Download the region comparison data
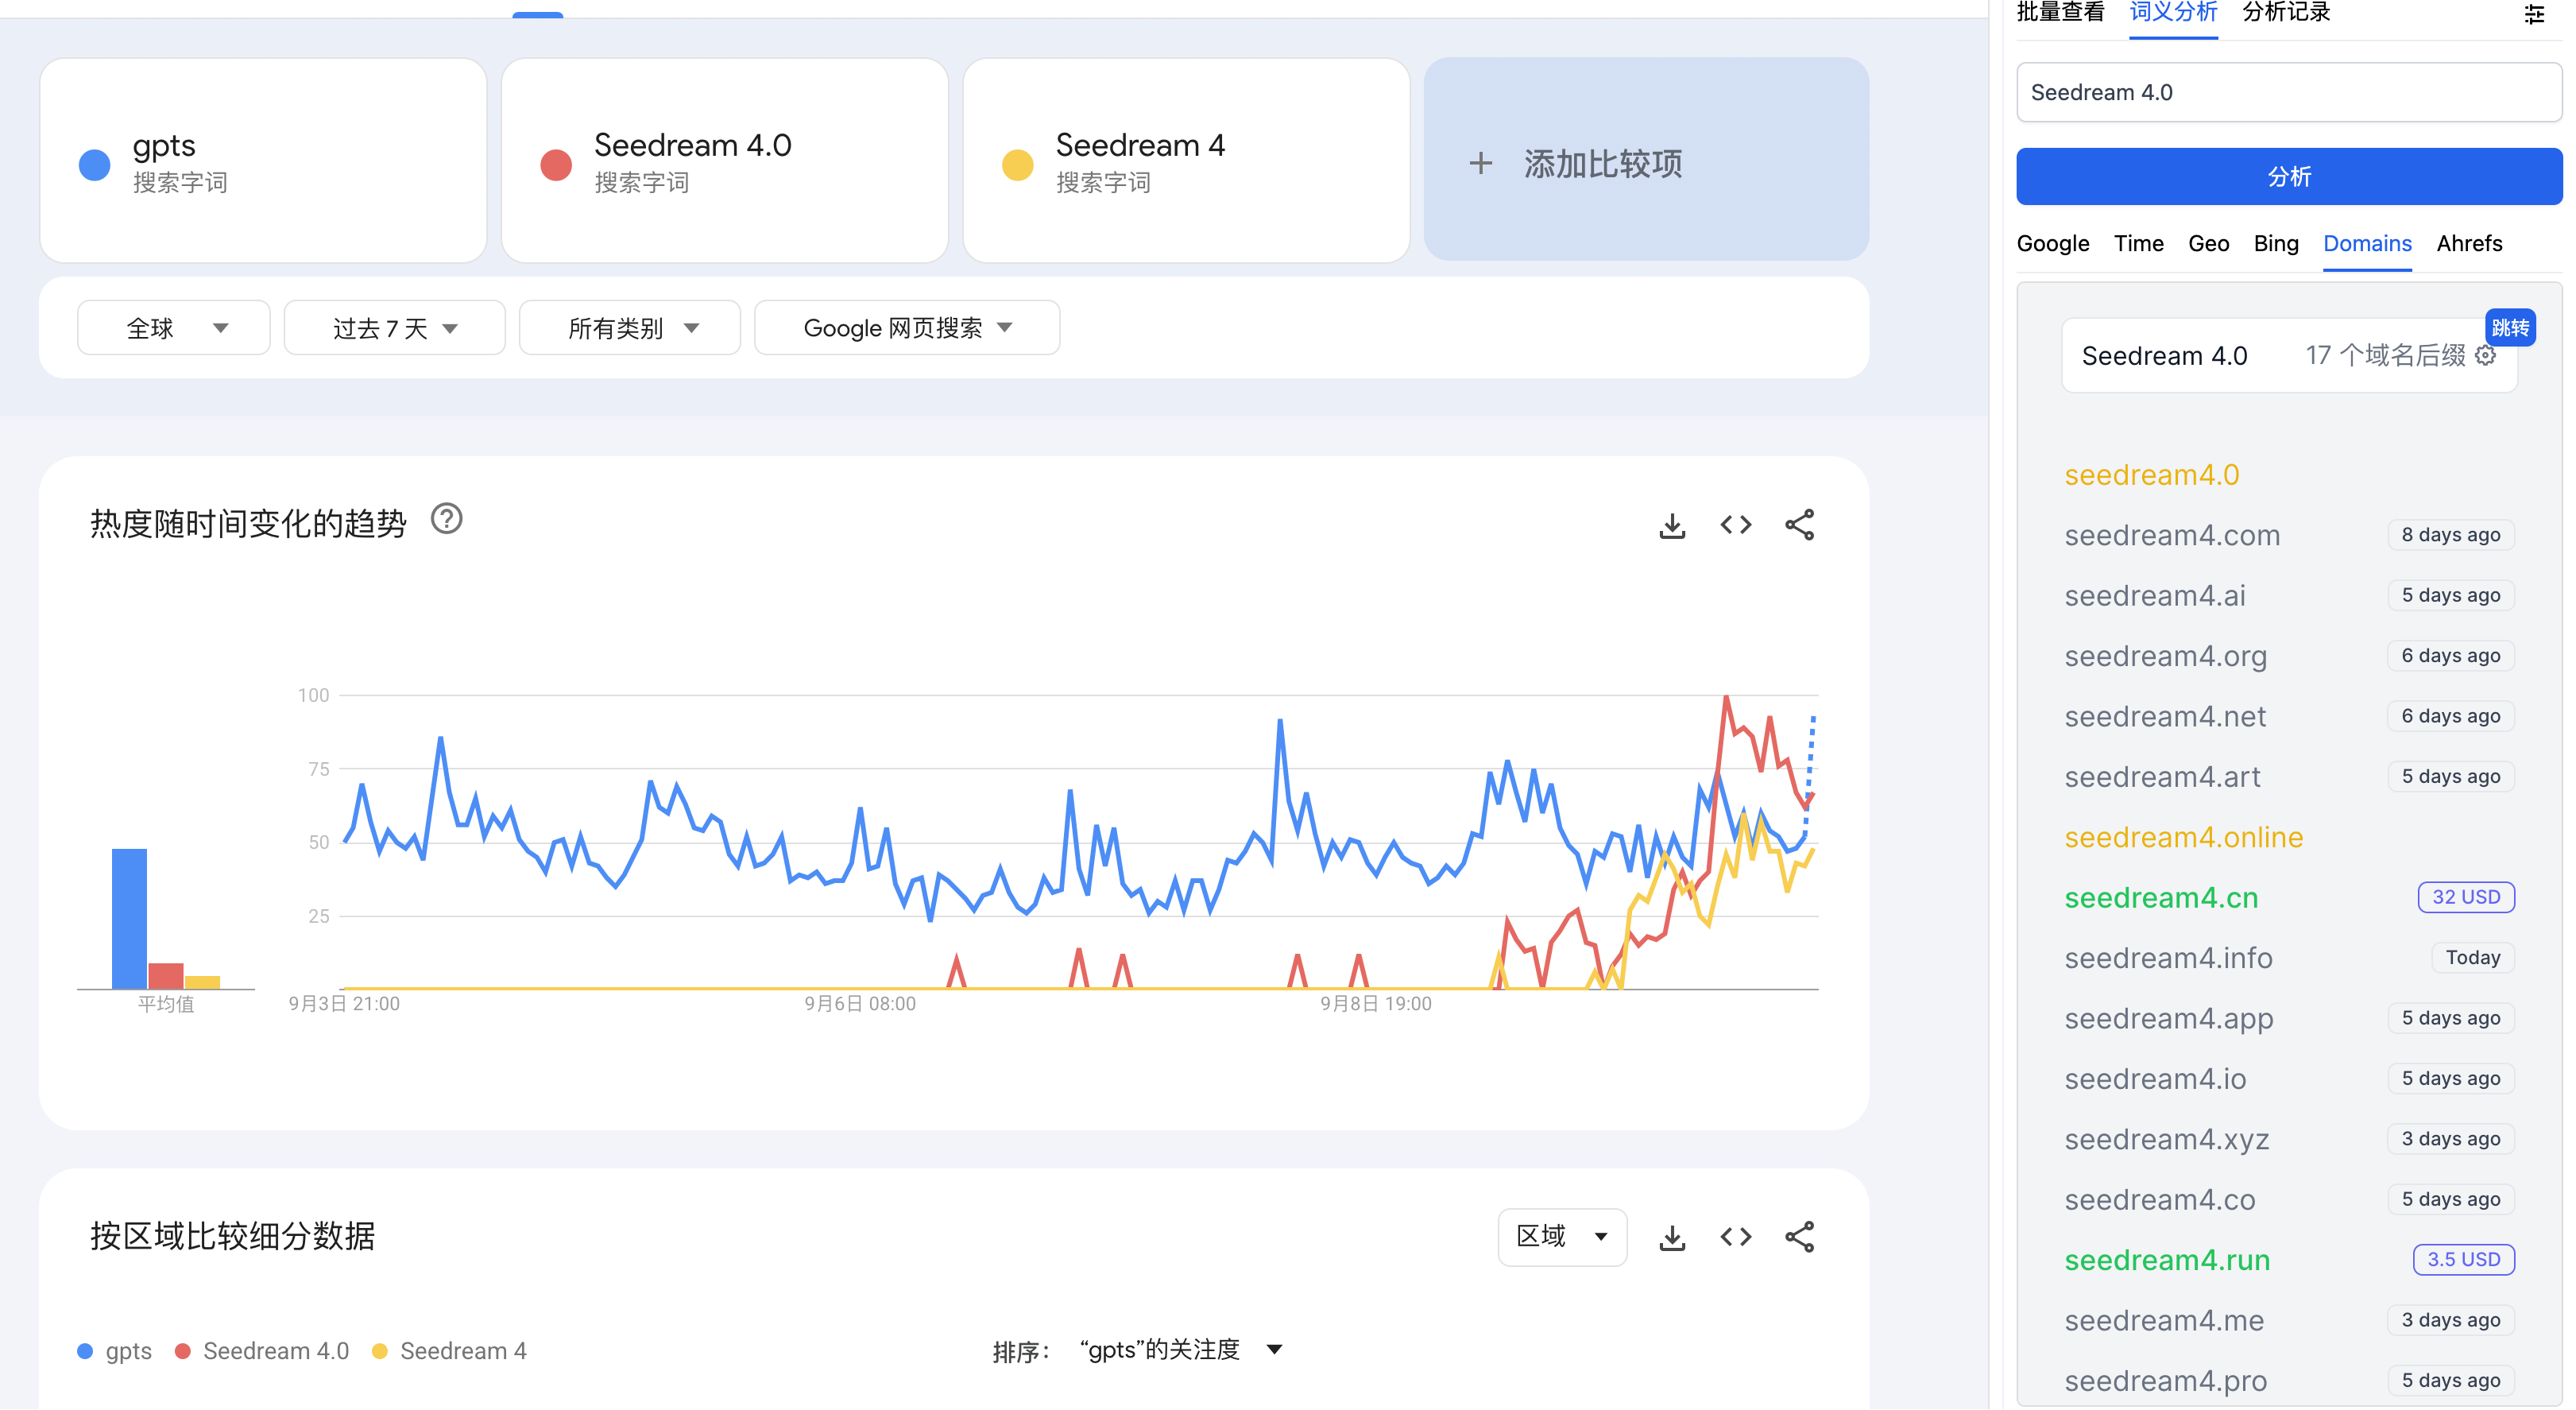The image size is (2576, 1410). [x=1672, y=1237]
